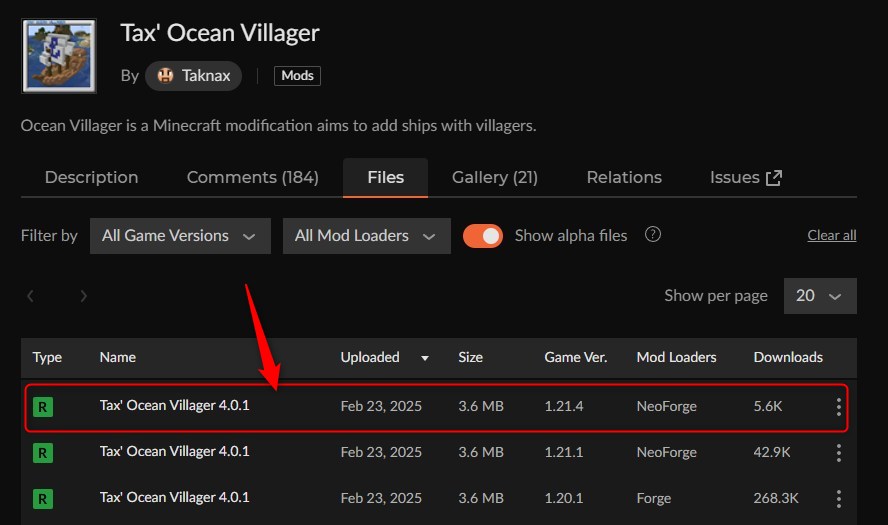Screen dimensions: 888x525
Task: Click the 1.20.1 game version cell
Action: tap(563, 498)
